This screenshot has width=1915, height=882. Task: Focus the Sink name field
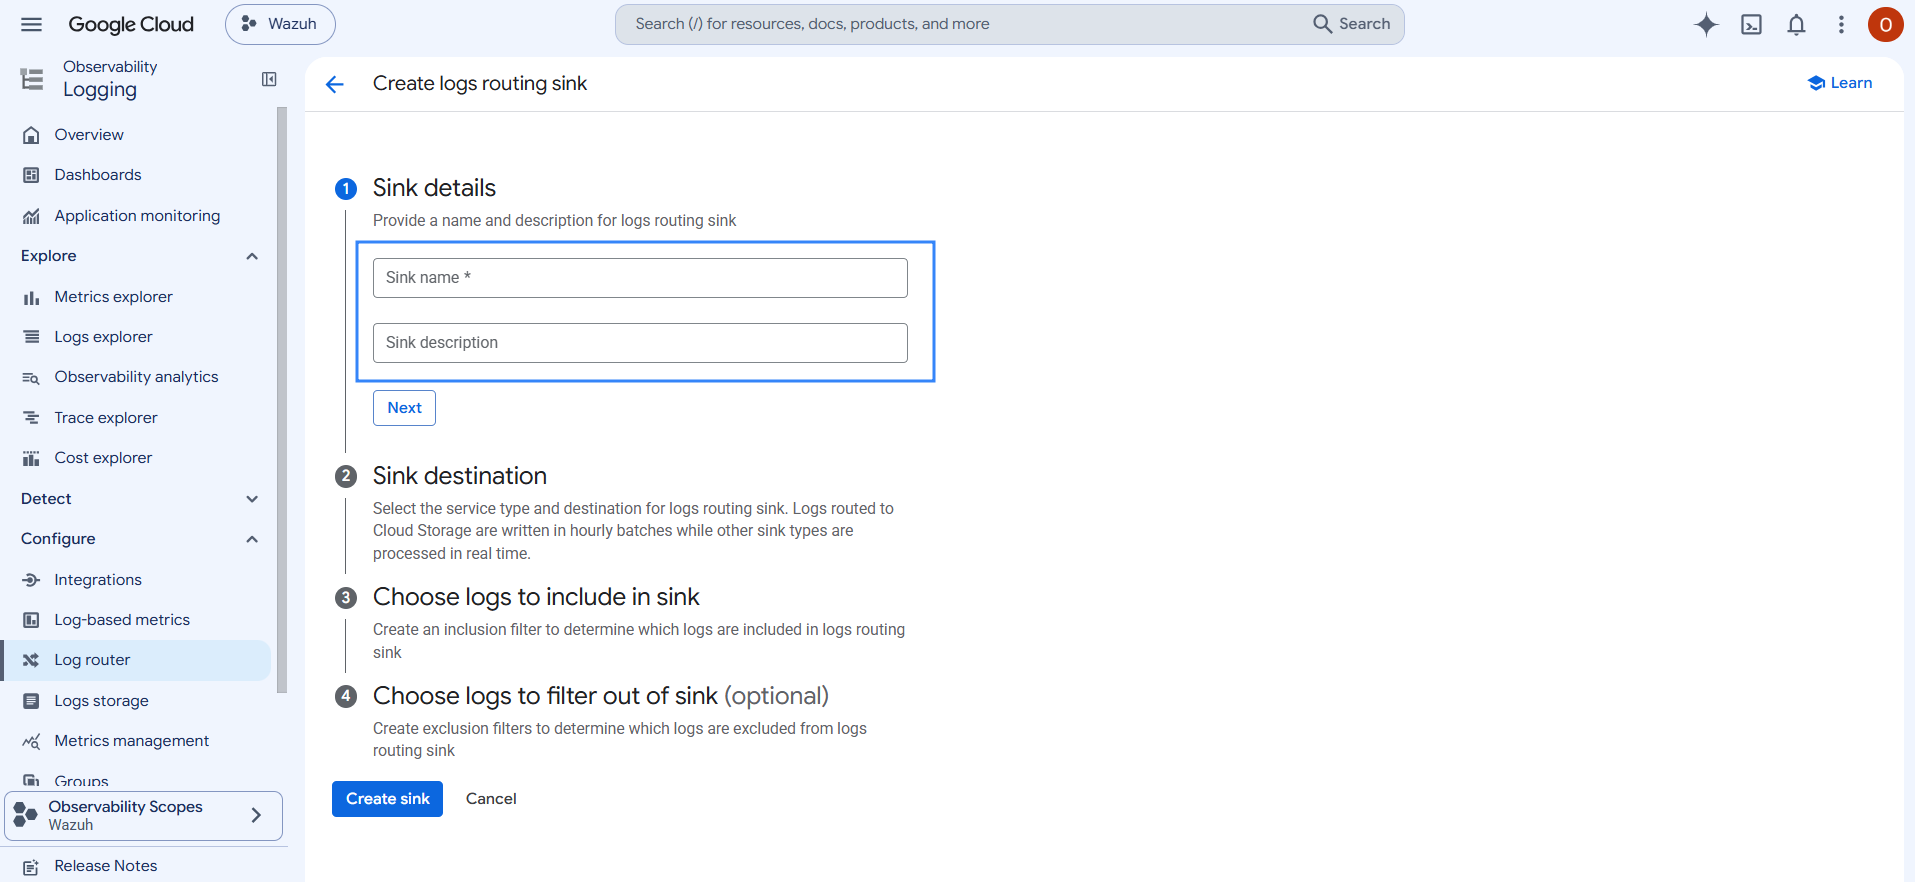(640, 278)
